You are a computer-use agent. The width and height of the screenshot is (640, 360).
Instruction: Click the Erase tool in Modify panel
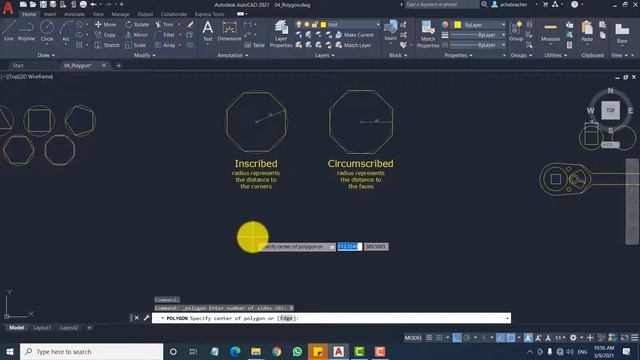[x=190, y=24]
